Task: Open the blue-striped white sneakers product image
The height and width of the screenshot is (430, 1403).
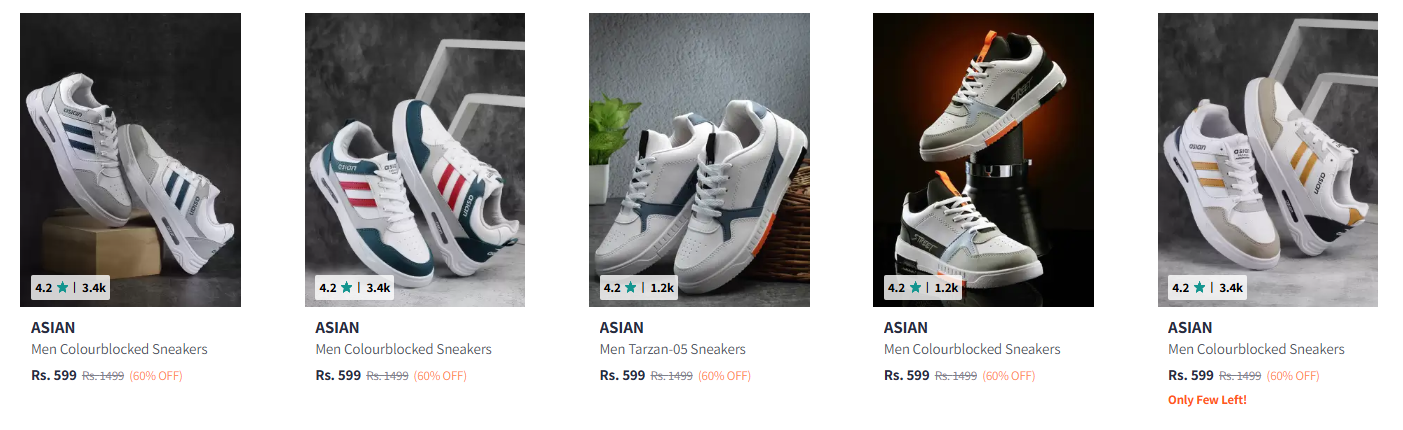Action: [130, 150]
